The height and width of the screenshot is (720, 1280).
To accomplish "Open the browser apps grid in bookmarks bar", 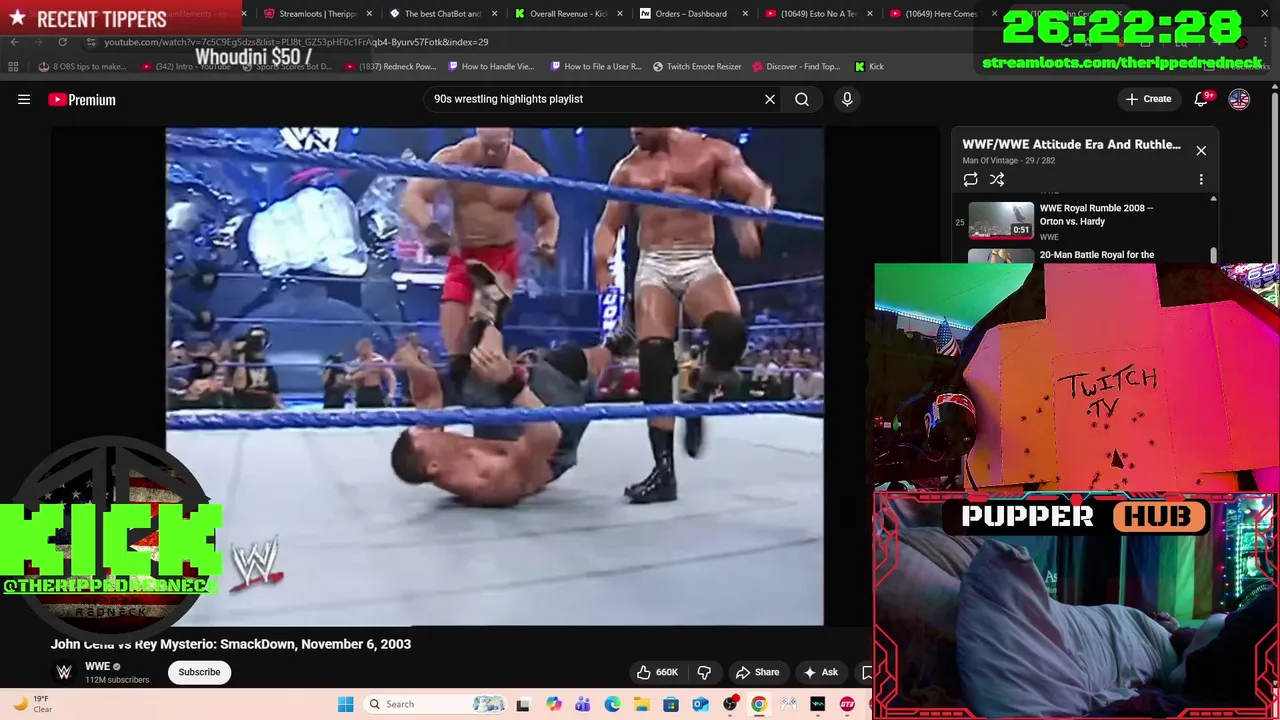I will [13, 66].
